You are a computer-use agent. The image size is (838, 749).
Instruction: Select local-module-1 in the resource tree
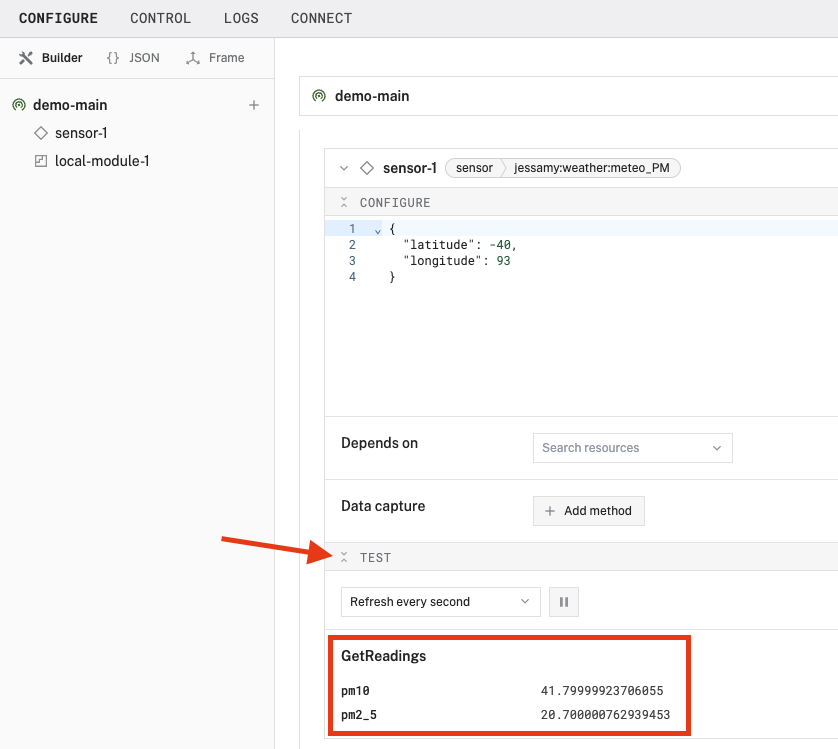tap(102, 161)
